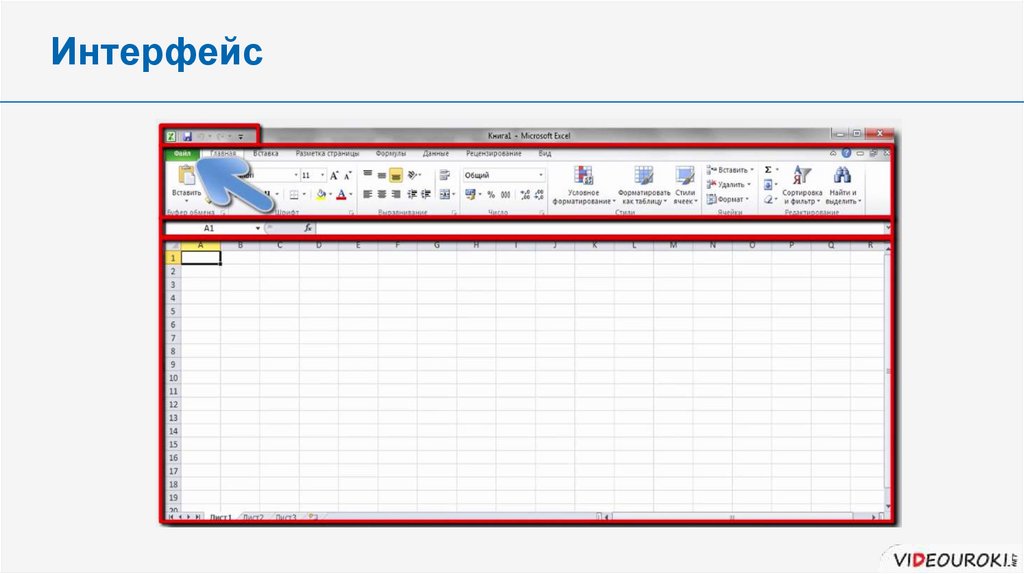Image resolution: width=1024 pixels, height=574 pixels.
Task: Toggle Wrap Text icon
Action: (x=445, y=175)
